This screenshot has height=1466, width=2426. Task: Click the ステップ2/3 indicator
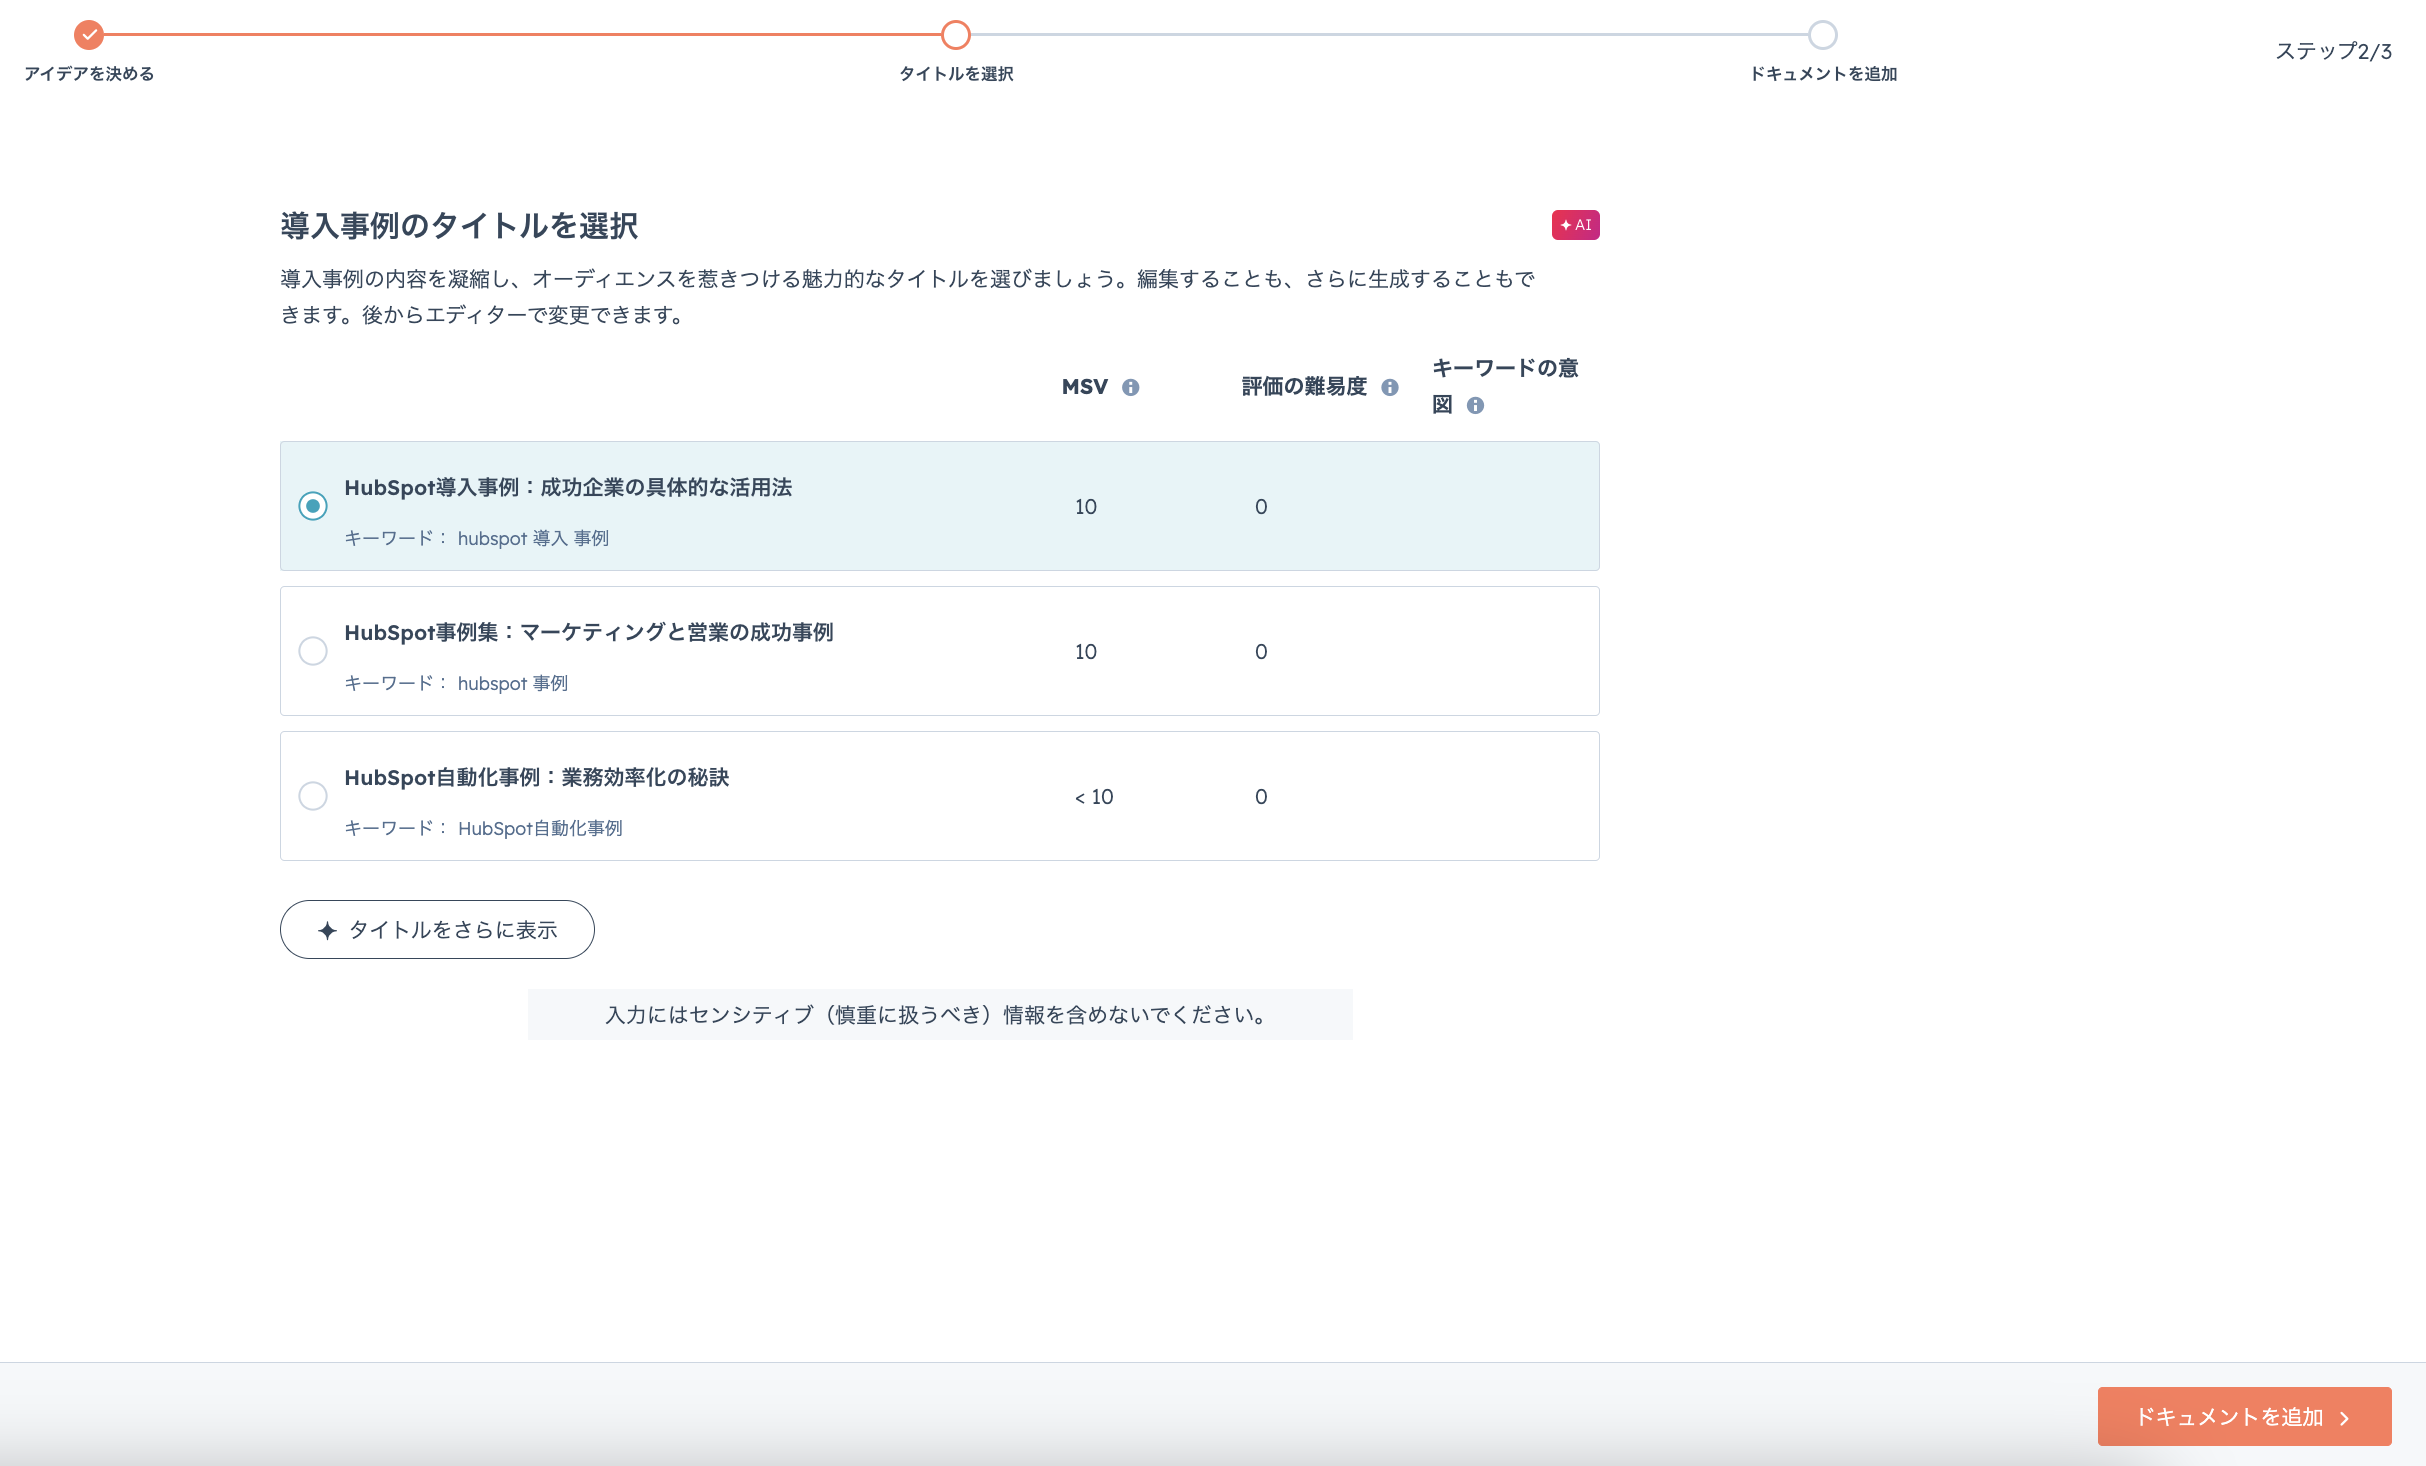pos(2334,51)
